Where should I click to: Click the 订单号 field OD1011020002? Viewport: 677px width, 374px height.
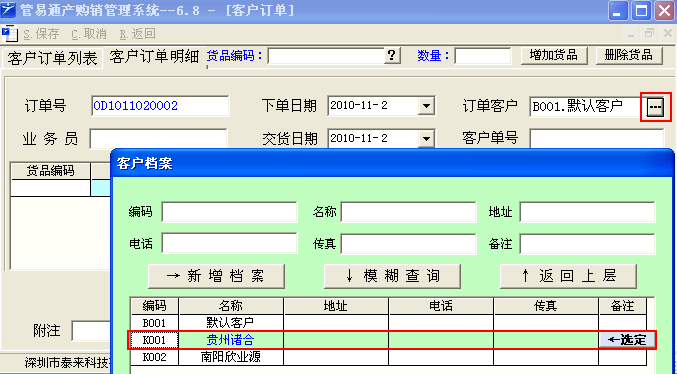point(160,106)
